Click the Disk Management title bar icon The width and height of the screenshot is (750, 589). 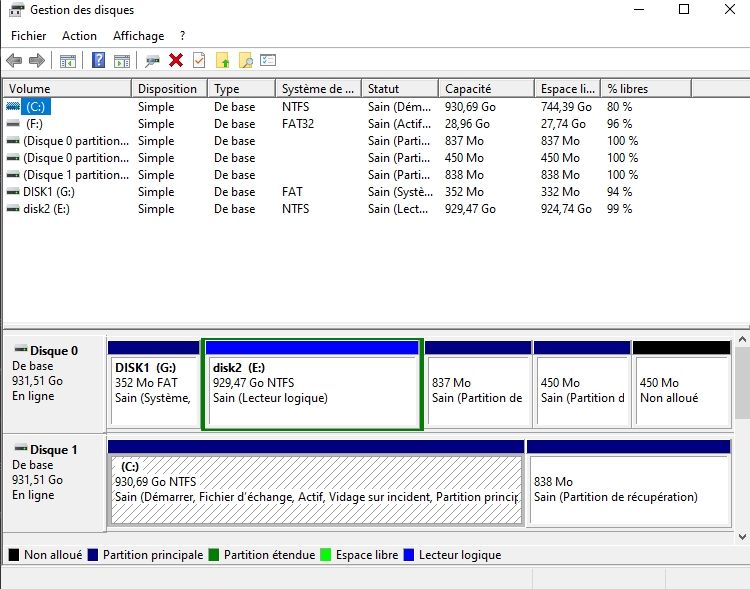[x=17, y=10]
